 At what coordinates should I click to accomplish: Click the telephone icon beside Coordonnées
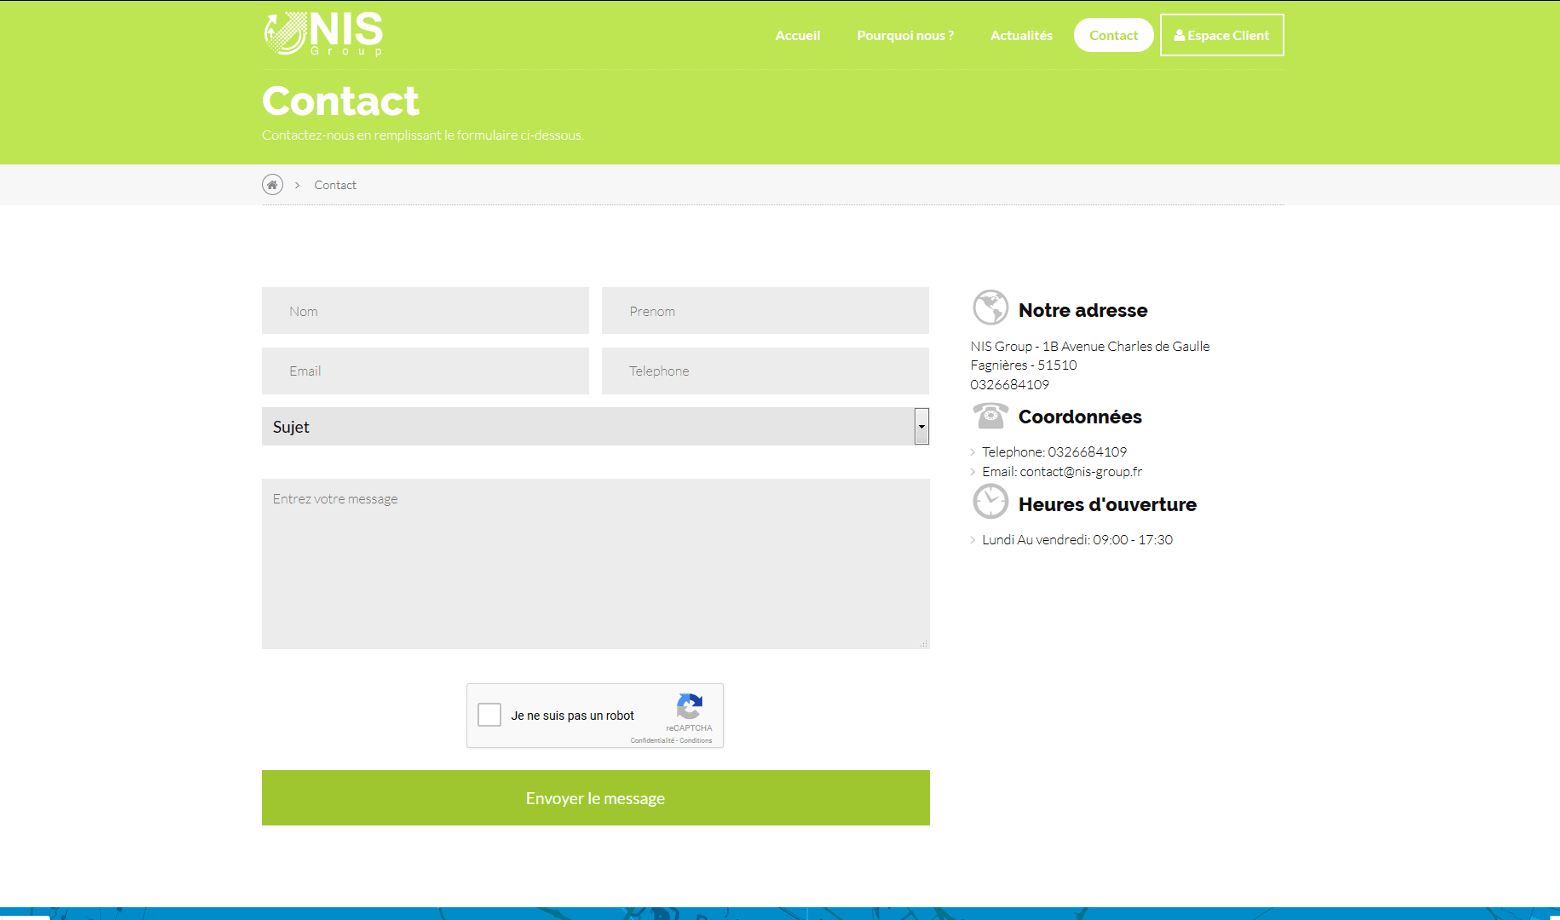[990, 415]
